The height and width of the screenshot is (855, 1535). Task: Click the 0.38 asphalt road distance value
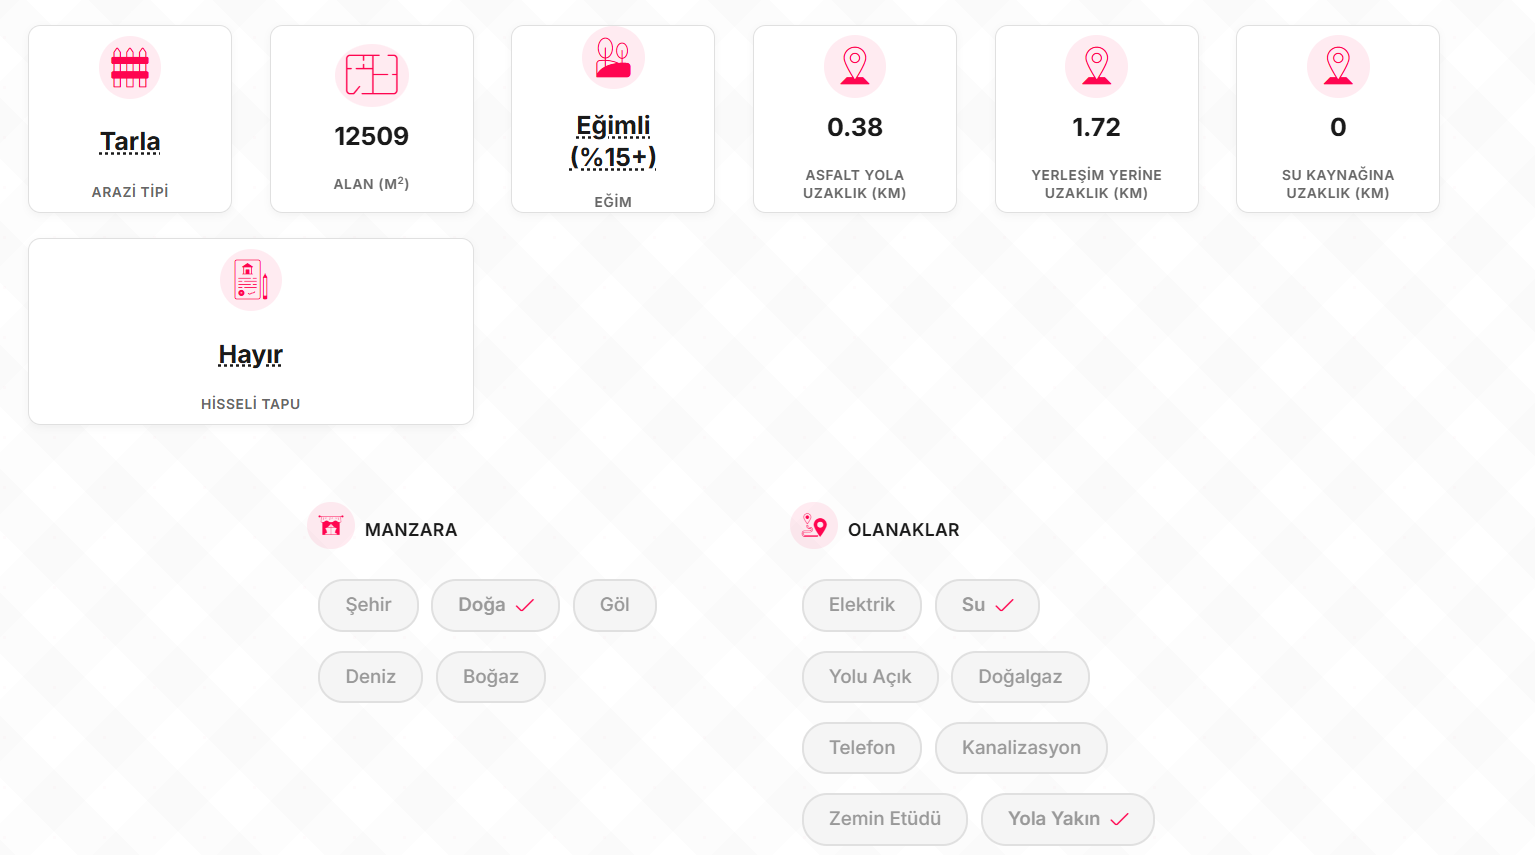point(855,127)
